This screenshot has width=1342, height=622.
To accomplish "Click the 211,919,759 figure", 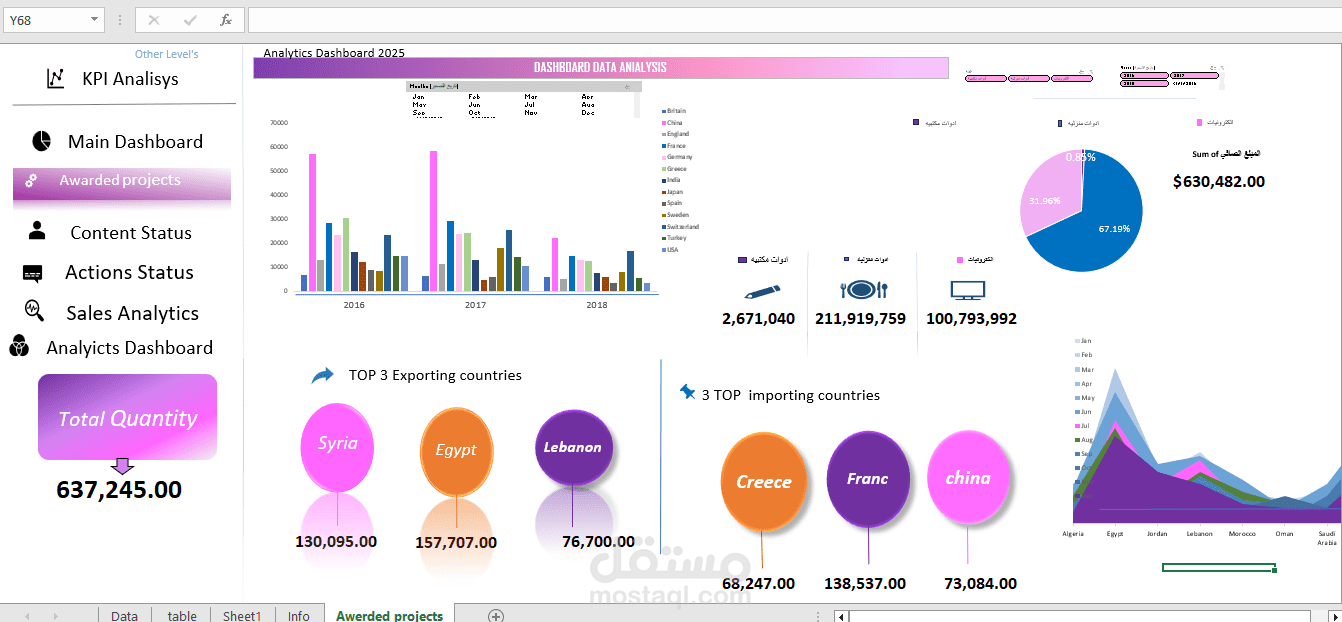I will [861, 319].
